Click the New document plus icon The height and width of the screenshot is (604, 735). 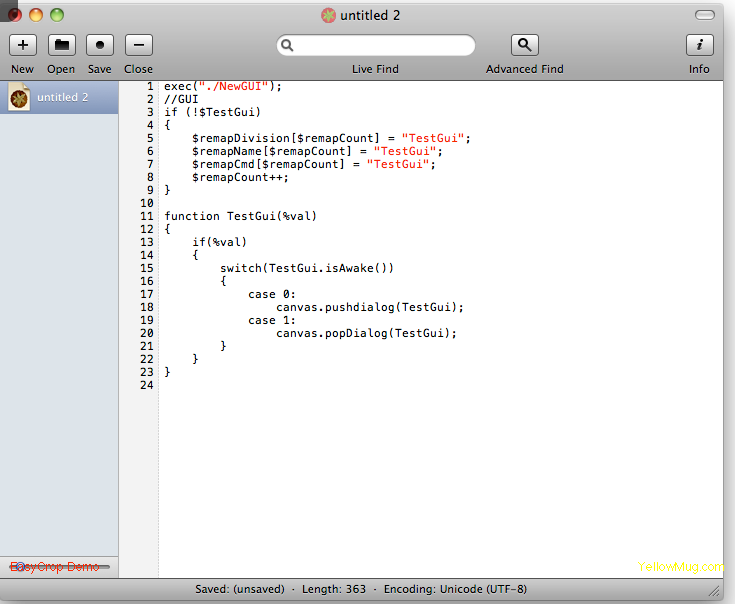point(22,45)
